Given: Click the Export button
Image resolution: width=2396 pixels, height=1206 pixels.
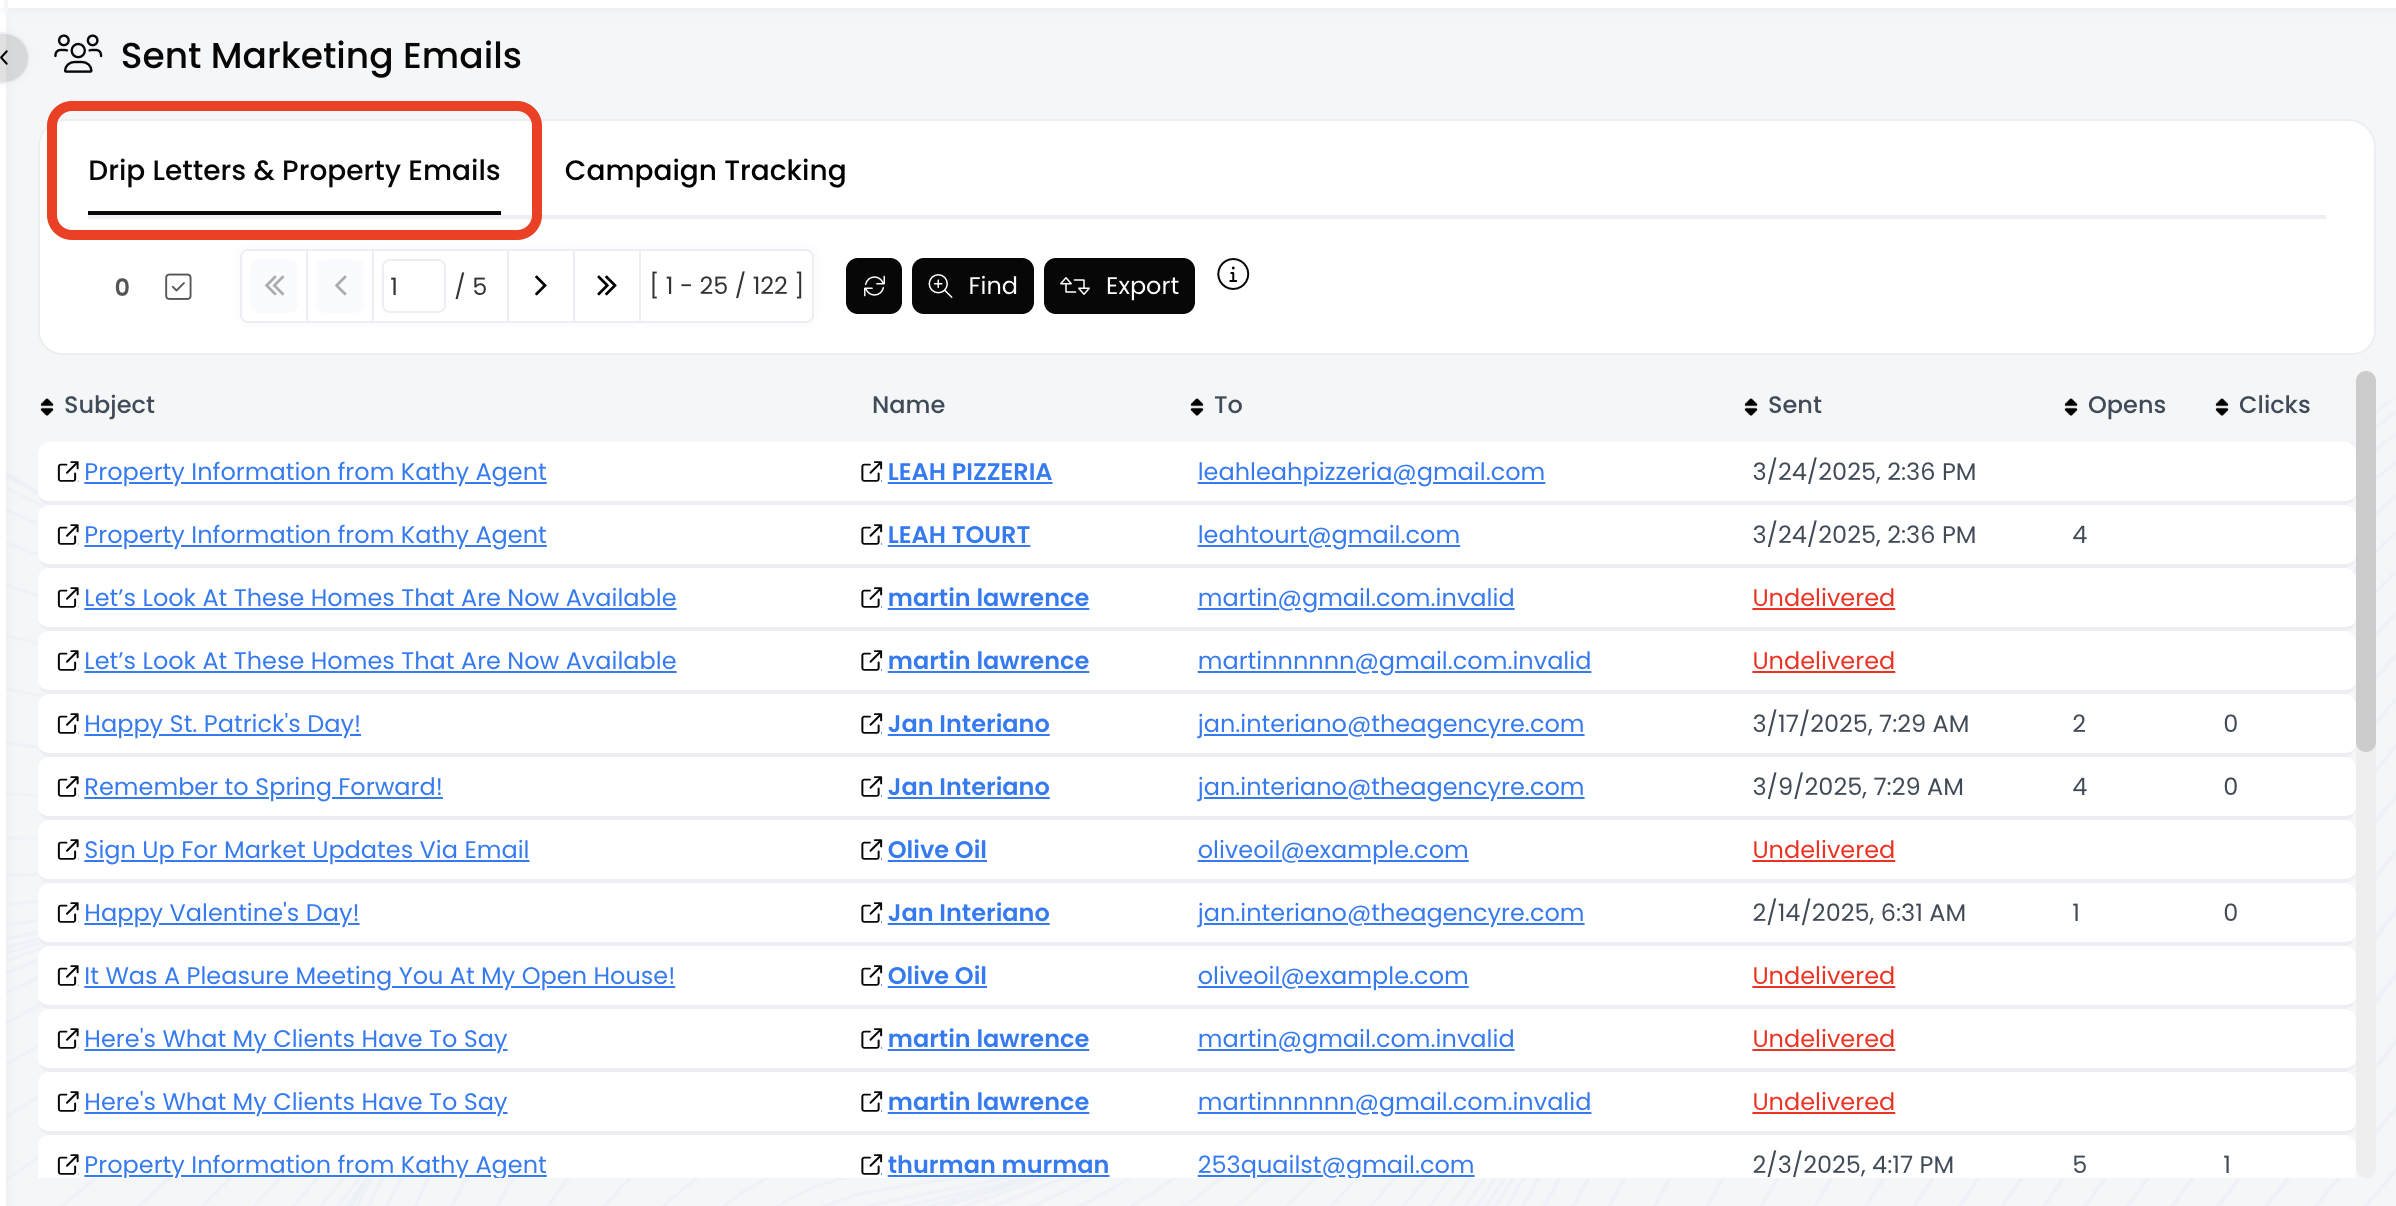Looking at the screenshot, I should click(x=1119, y=286).
